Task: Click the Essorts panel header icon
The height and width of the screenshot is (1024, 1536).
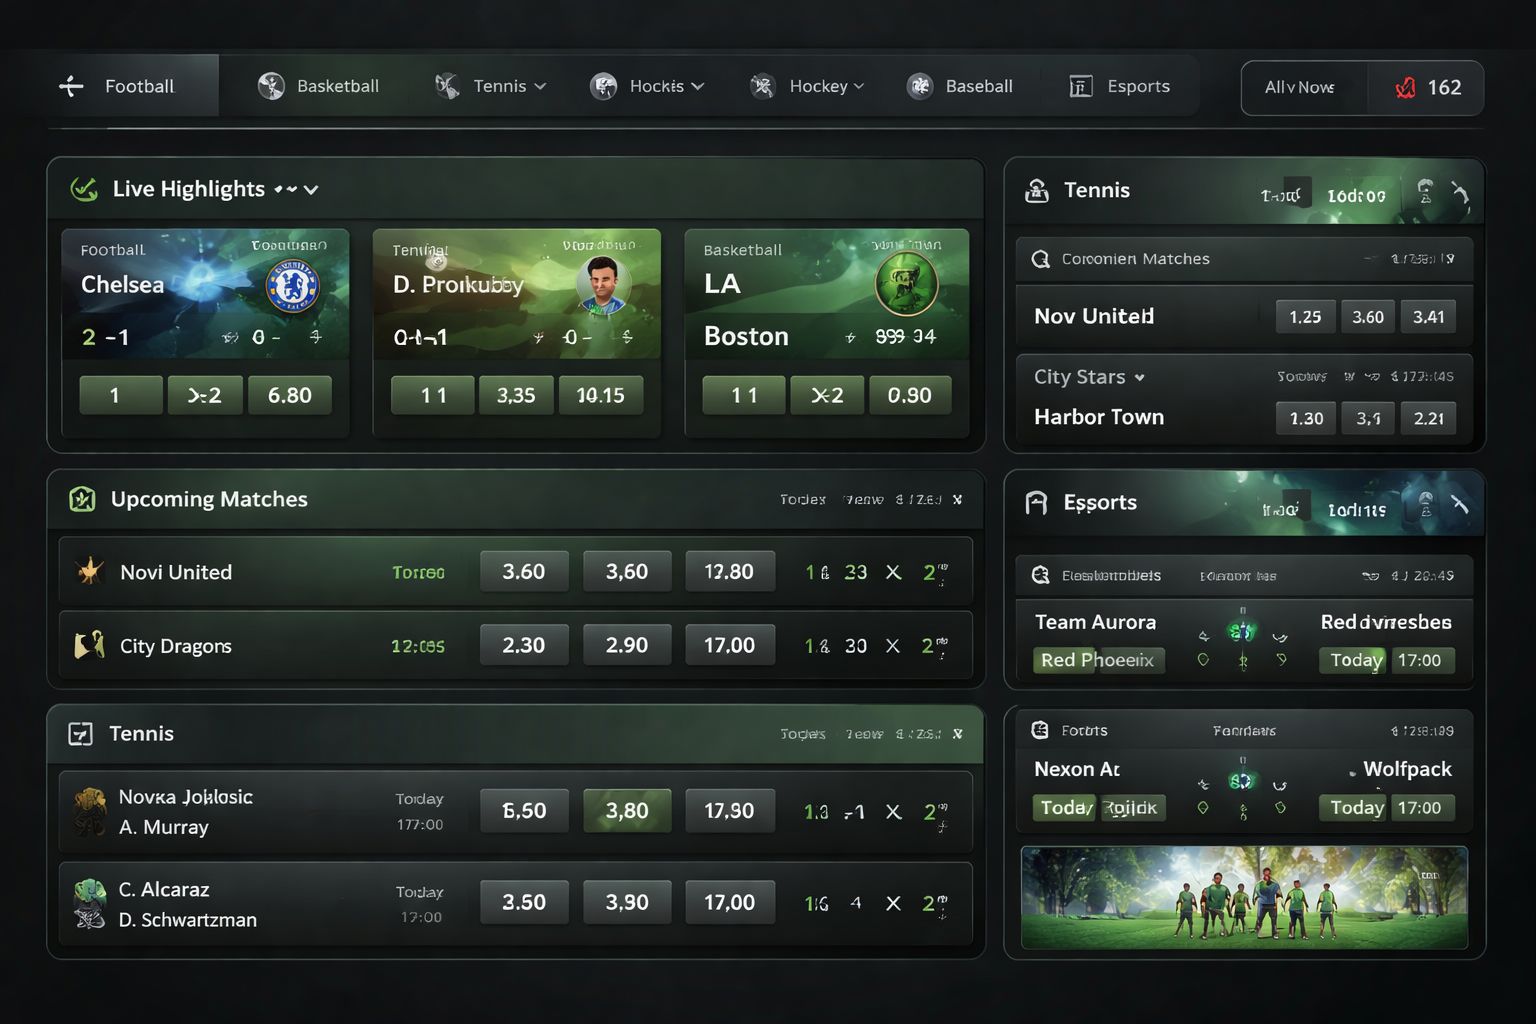Action: click(1037, 502)
